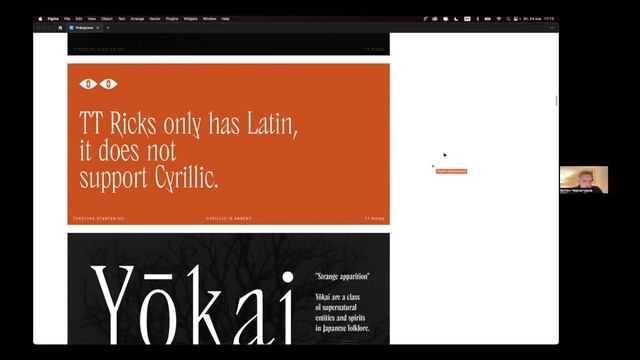The height and width of the screenshot is (360, 640).
Task: Click the orange slide's left footer label
Action: click(x=98, y=219)
